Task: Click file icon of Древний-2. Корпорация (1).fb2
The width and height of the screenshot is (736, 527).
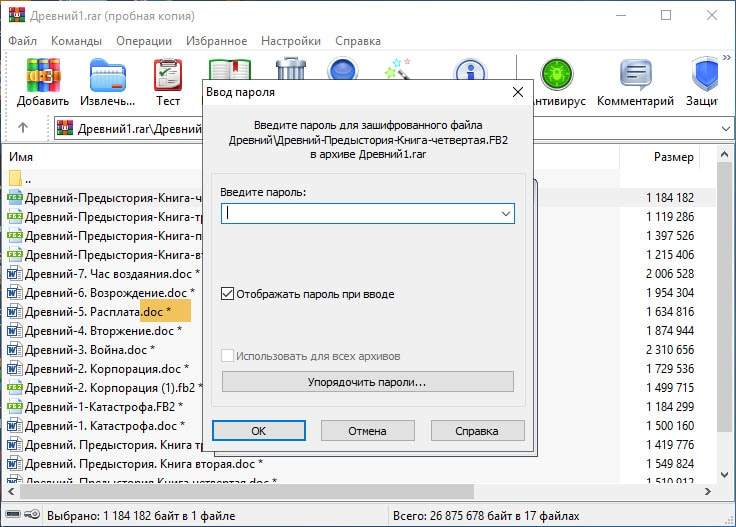Action: [15, 388]
